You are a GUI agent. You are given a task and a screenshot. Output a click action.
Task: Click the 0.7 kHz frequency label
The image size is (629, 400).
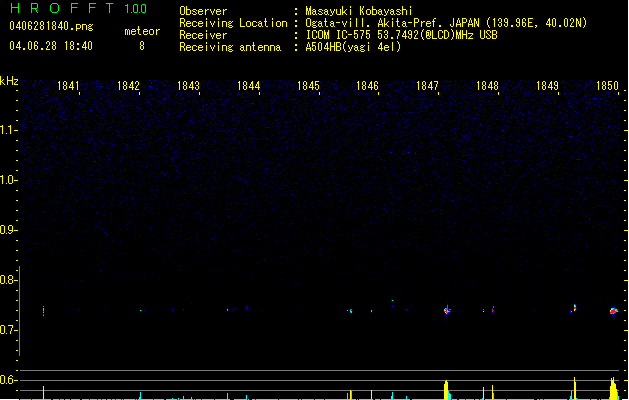pos(8,330)
